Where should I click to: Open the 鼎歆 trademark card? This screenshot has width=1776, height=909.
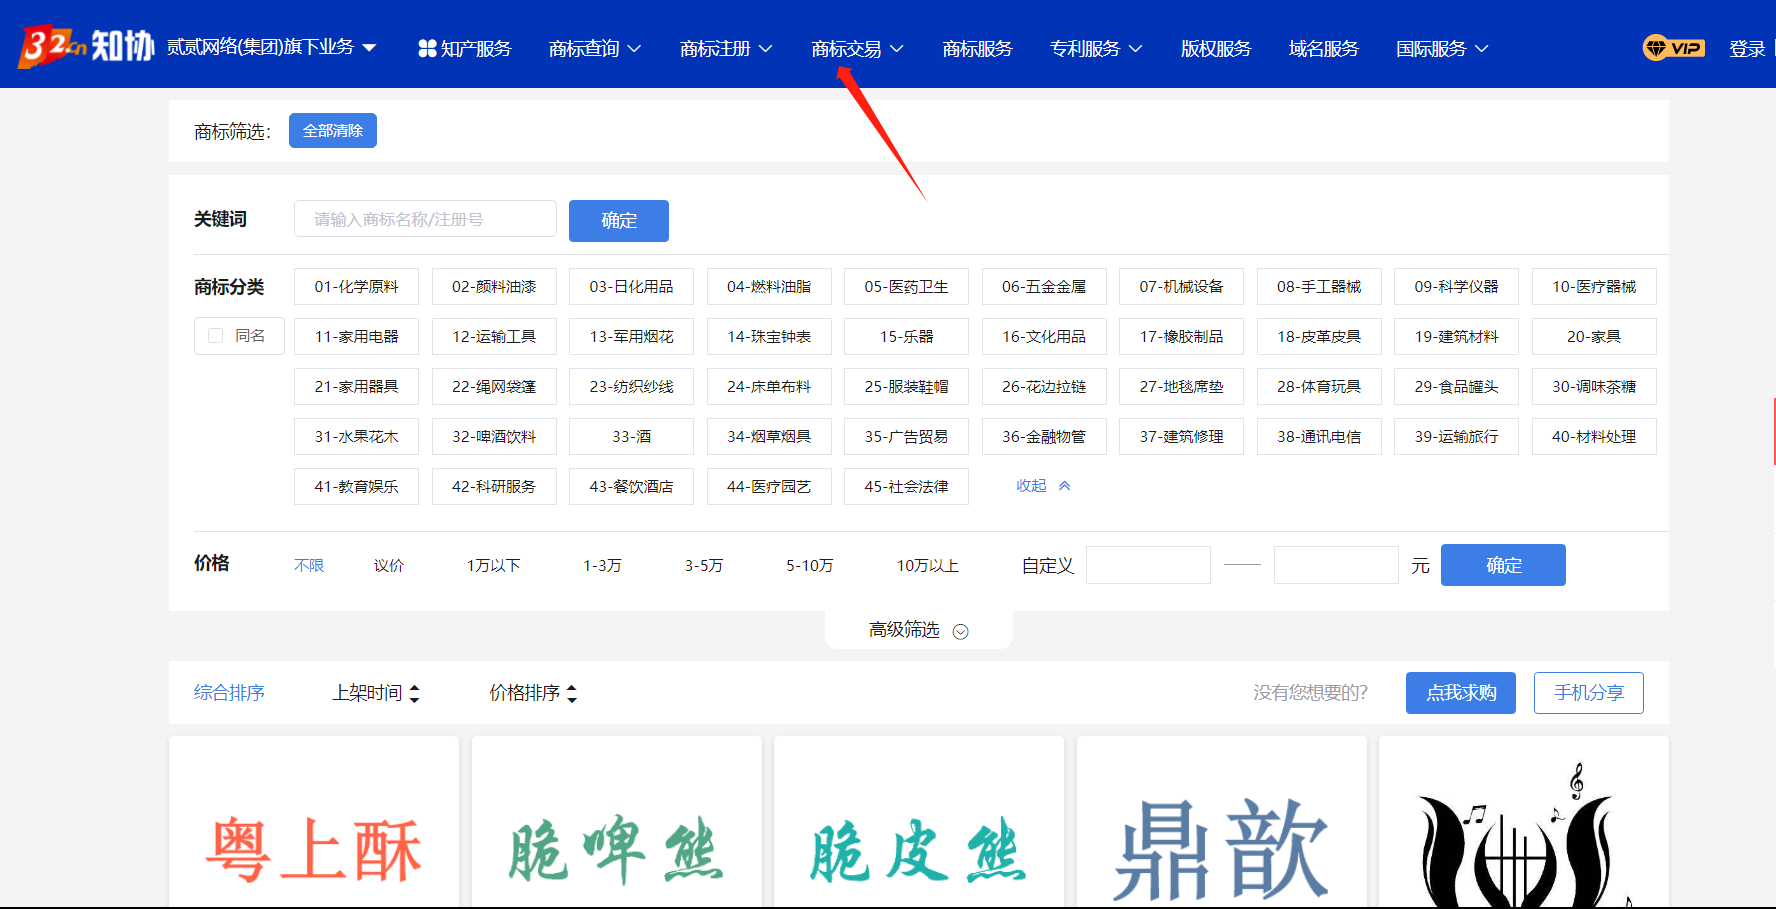coord(1222,823)
